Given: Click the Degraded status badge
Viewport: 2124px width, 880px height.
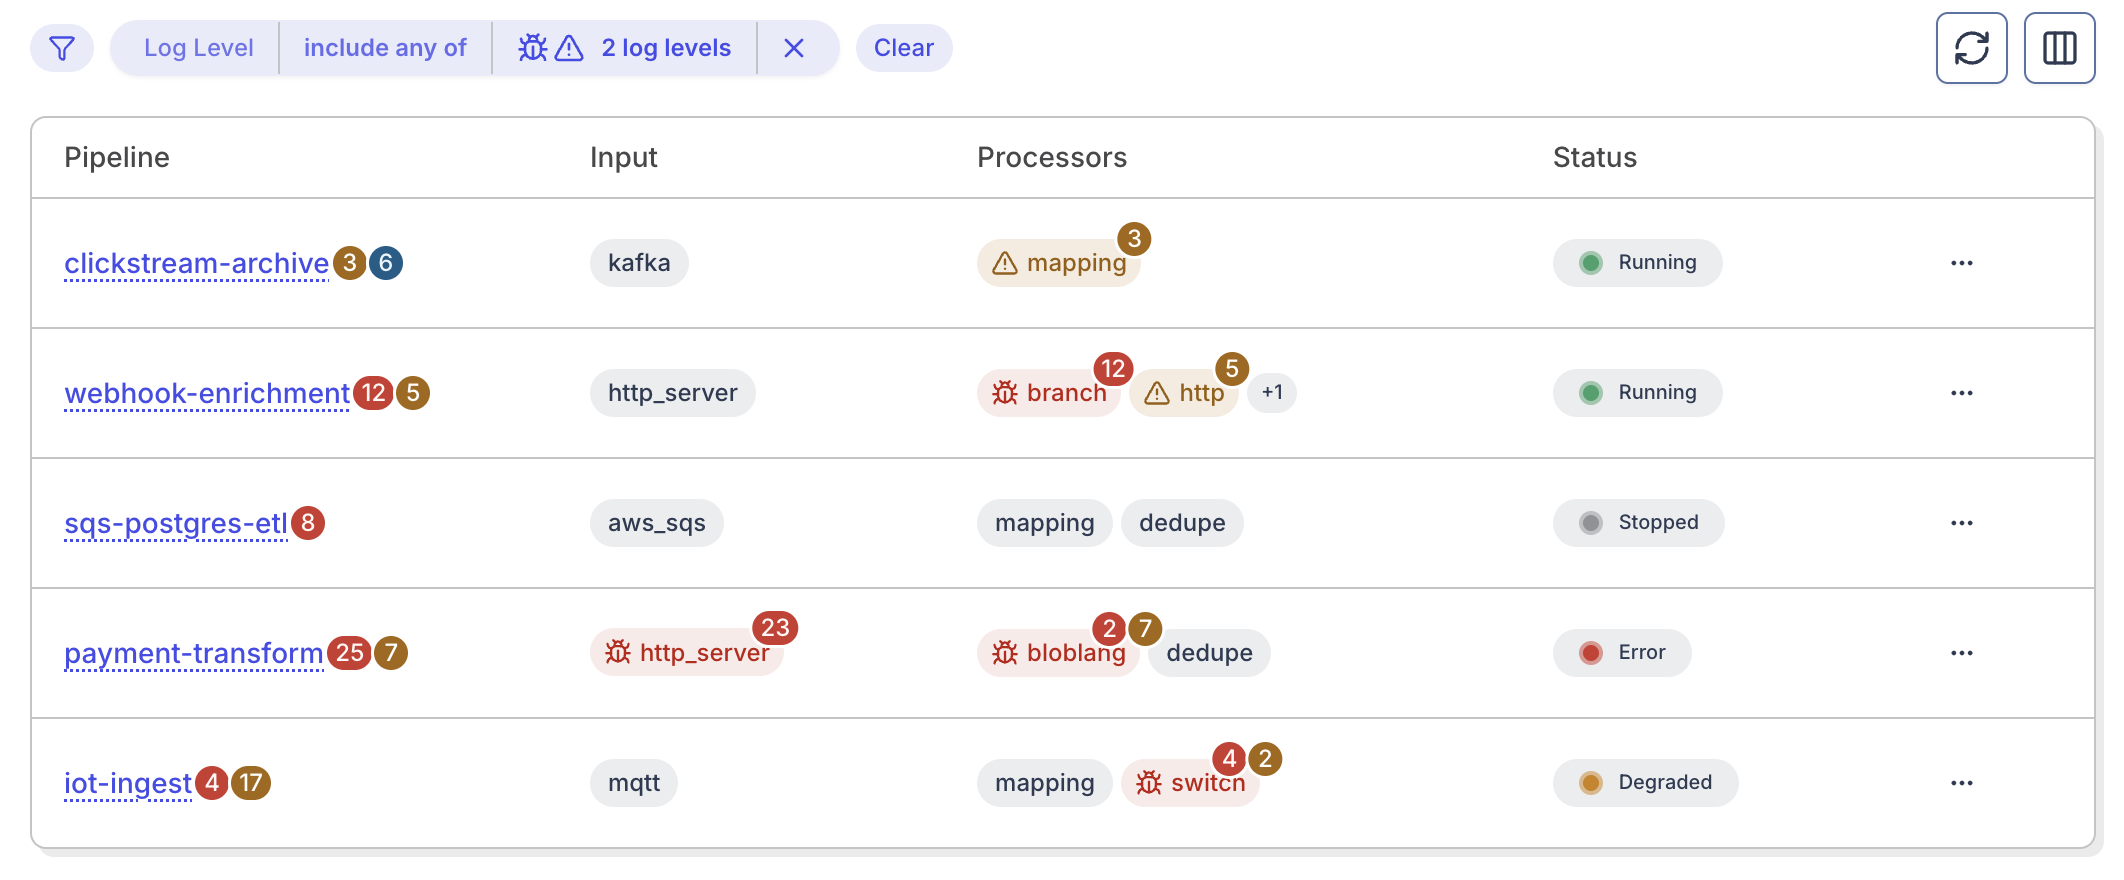Looking at the screenshot, I should (x=1646, y=783).
